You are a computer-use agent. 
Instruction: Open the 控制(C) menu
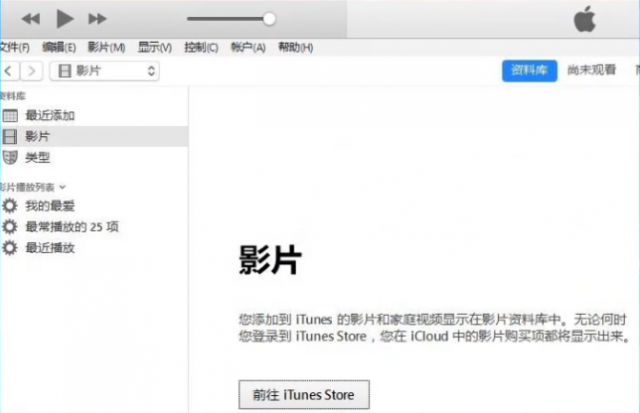(x=201, y=47)
